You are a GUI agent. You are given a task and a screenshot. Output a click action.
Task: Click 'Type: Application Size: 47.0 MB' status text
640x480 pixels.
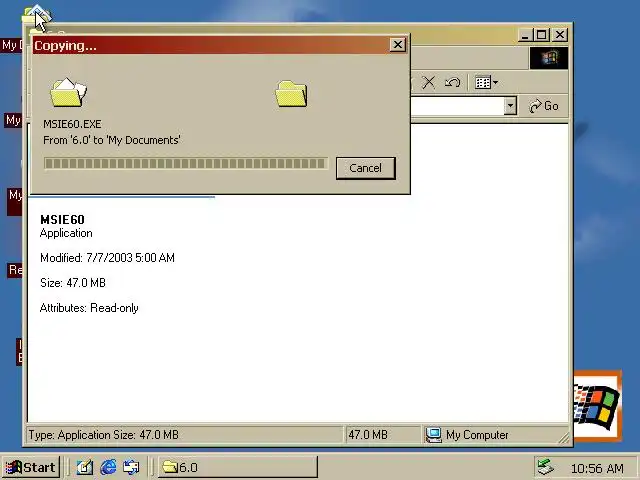[x=104, y=435]
